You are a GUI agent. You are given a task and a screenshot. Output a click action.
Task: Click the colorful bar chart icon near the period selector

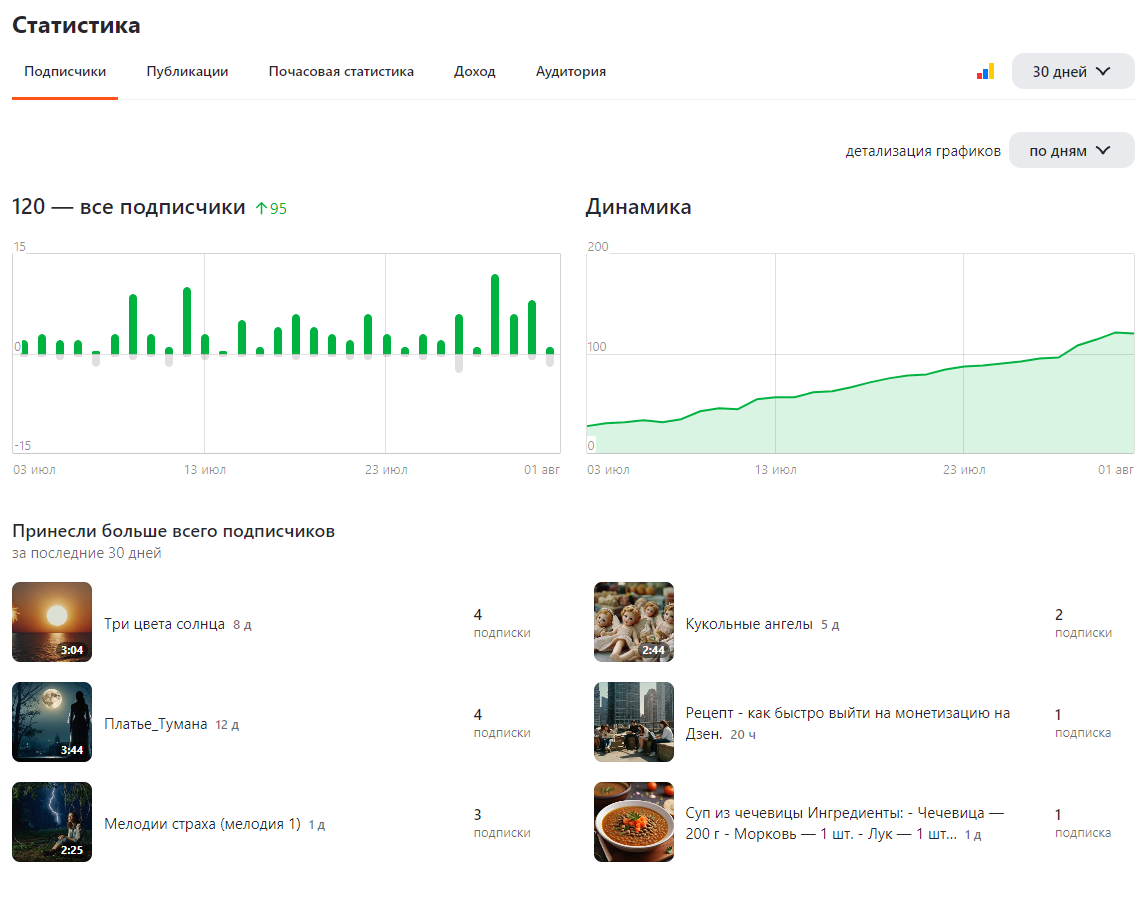tap(985, 71)
